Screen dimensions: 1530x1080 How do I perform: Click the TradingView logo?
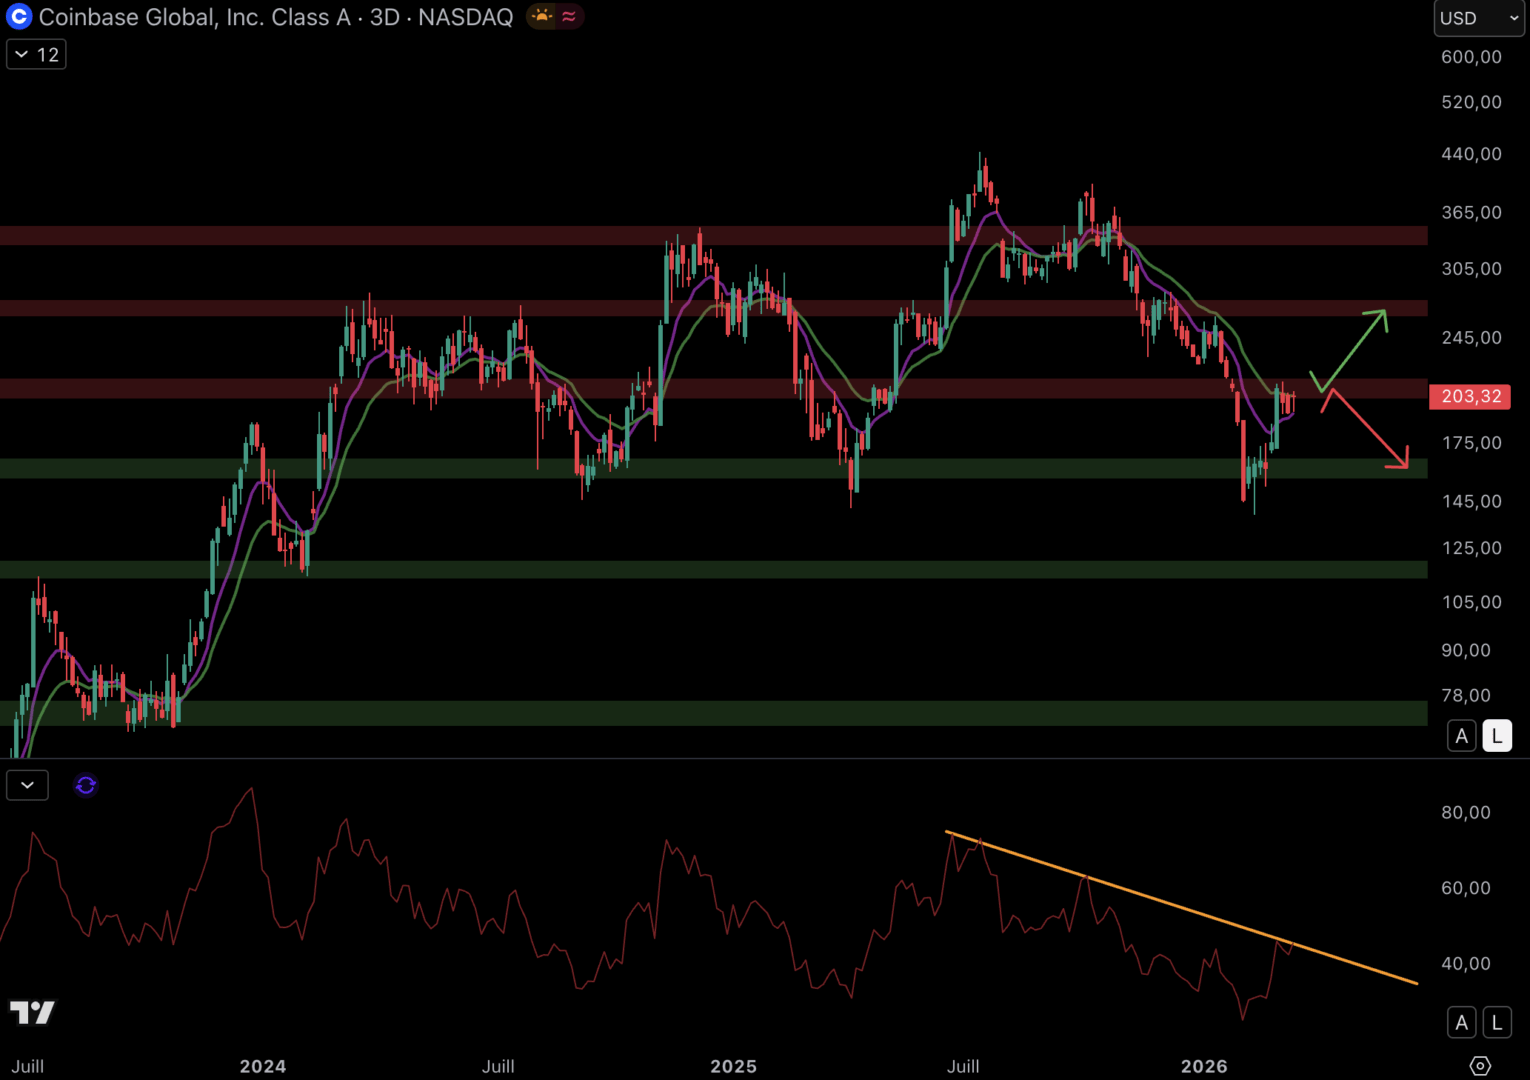[x=32, y=1012]
